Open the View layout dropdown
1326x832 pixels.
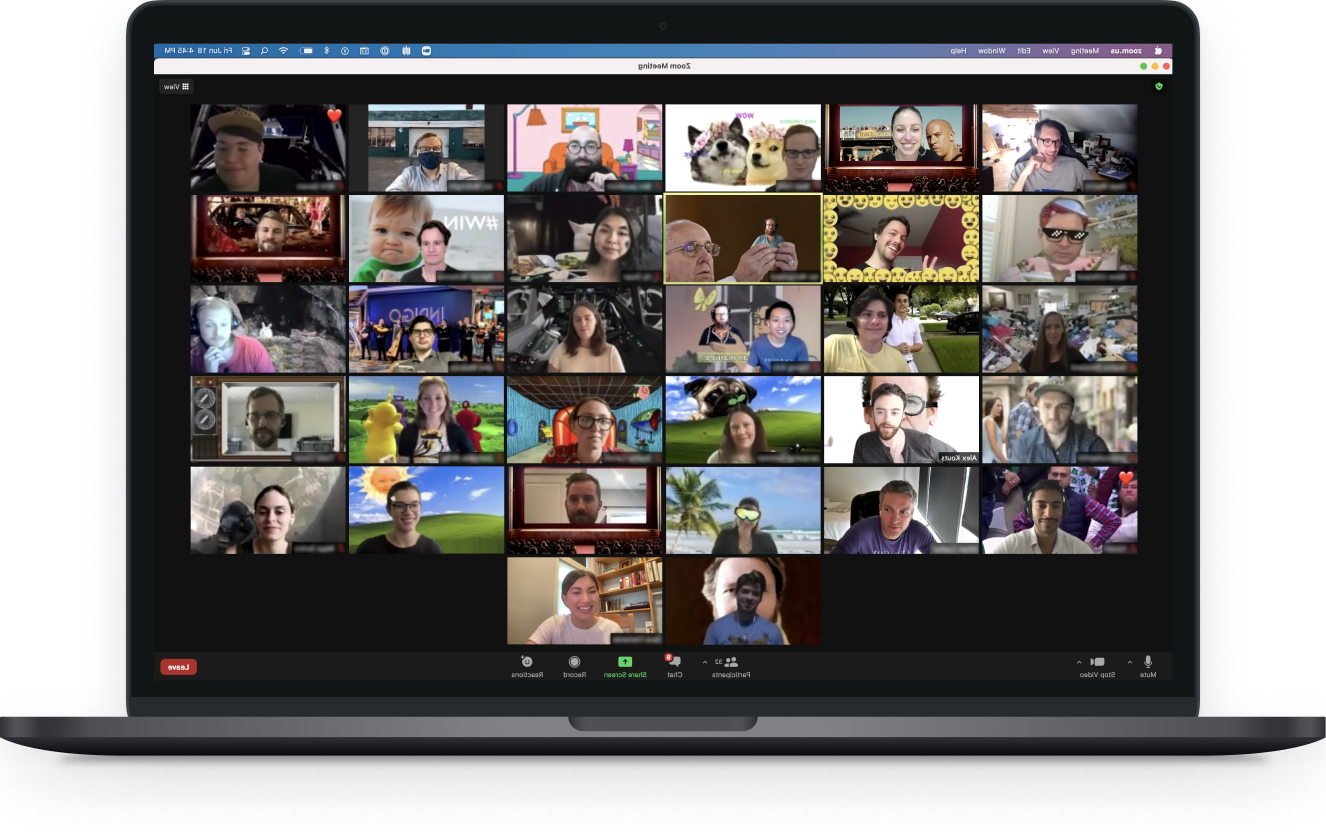point(177,87)
